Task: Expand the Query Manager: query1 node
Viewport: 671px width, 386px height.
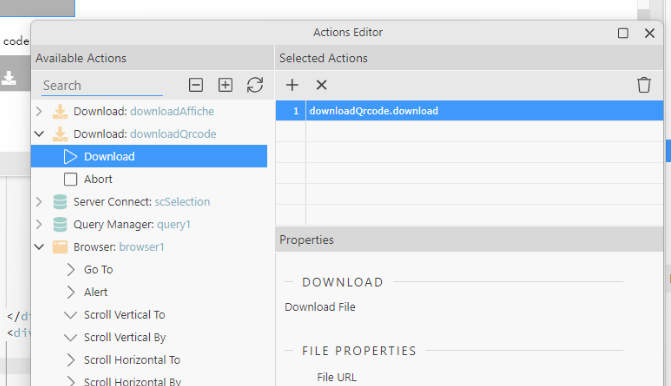Action: tap(39, 224)
